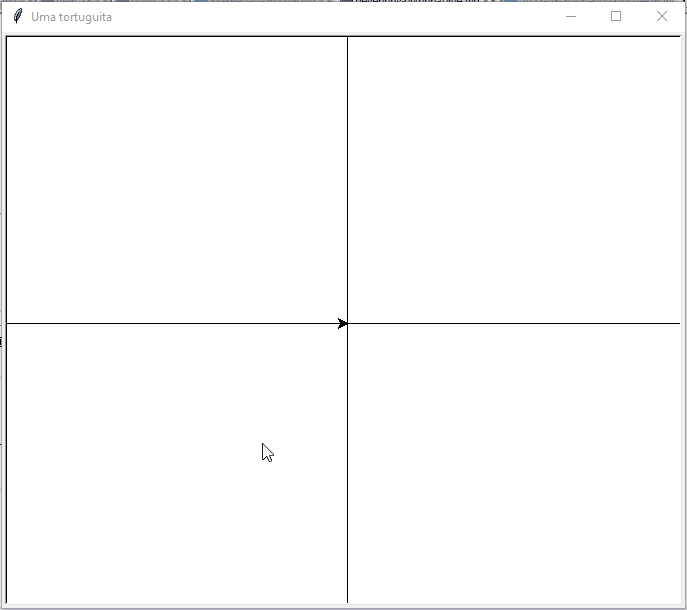Viewport: 687px width, 610px height.
Task: Click the midpoint of the horizontal line's left half
Action: [177, 323]
